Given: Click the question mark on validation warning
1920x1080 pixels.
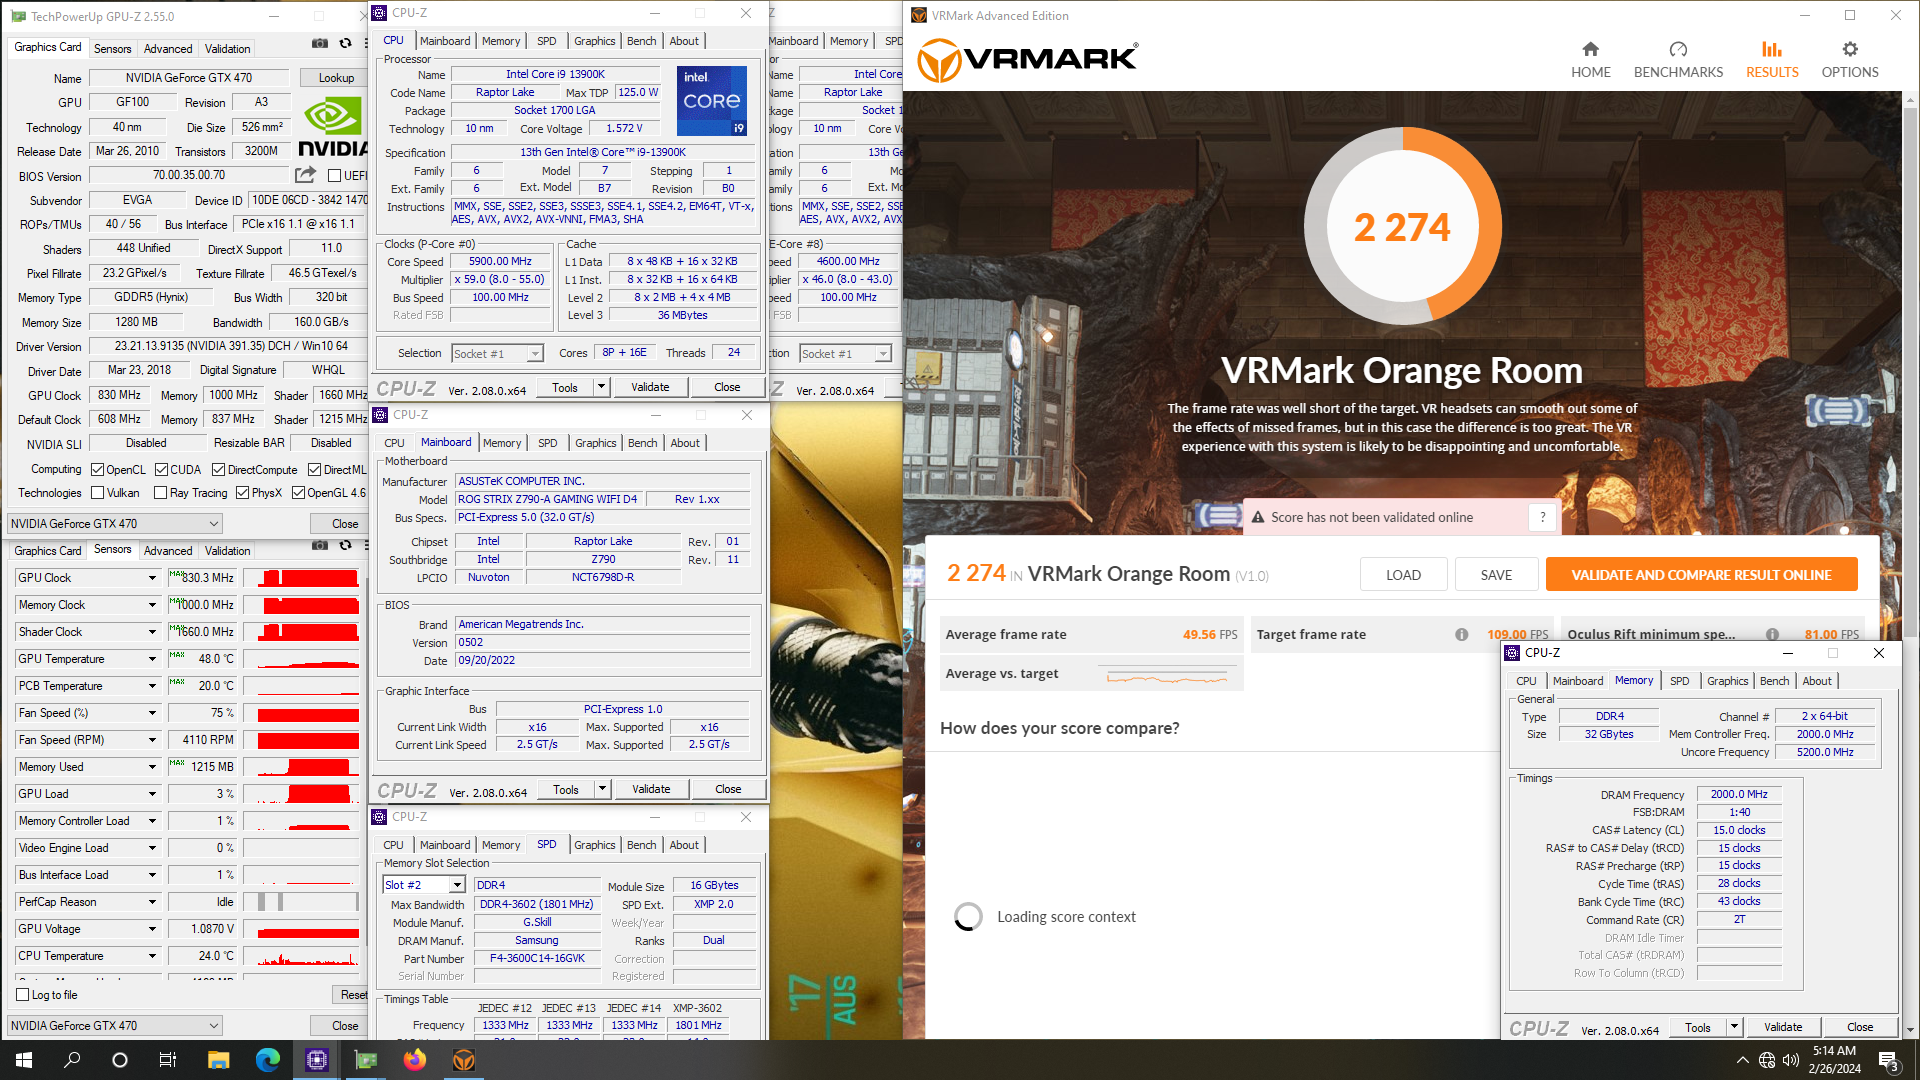Looking at the screenshot, I should click(x=1543, y=517).
